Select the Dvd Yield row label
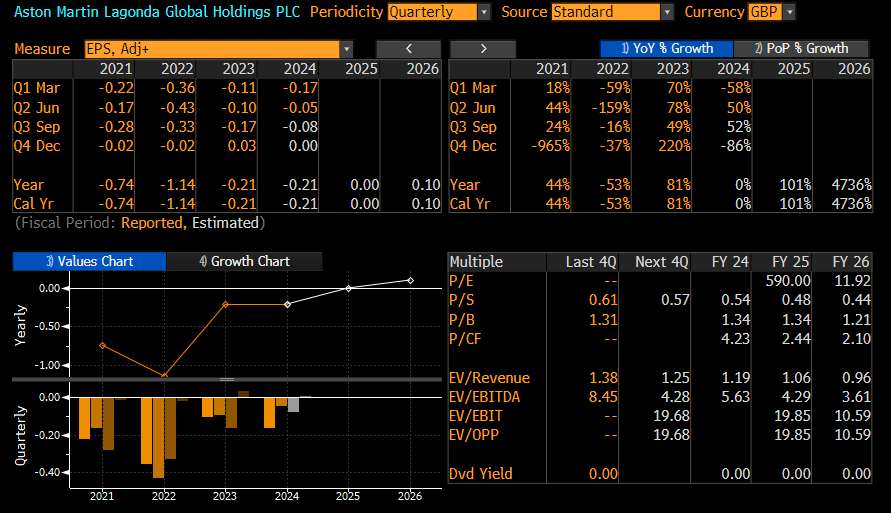 (481, 474)
